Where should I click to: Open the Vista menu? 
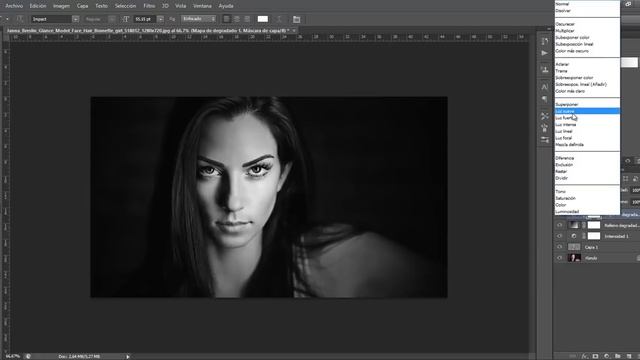[180, 6]
